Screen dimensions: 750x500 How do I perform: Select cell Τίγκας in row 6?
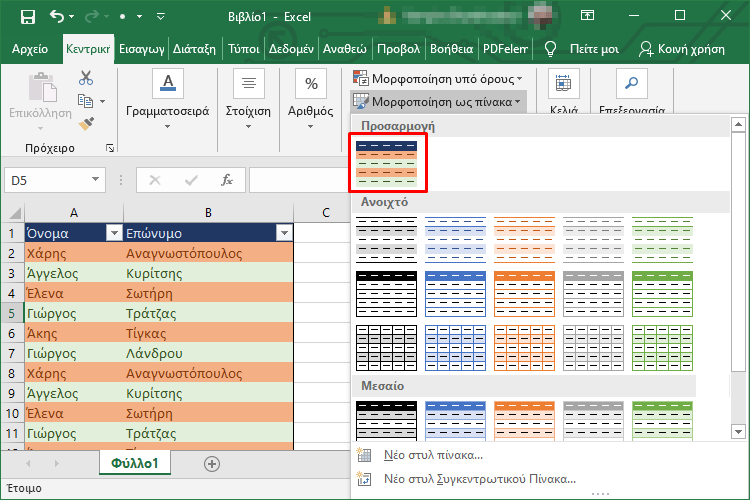[208, 333]
